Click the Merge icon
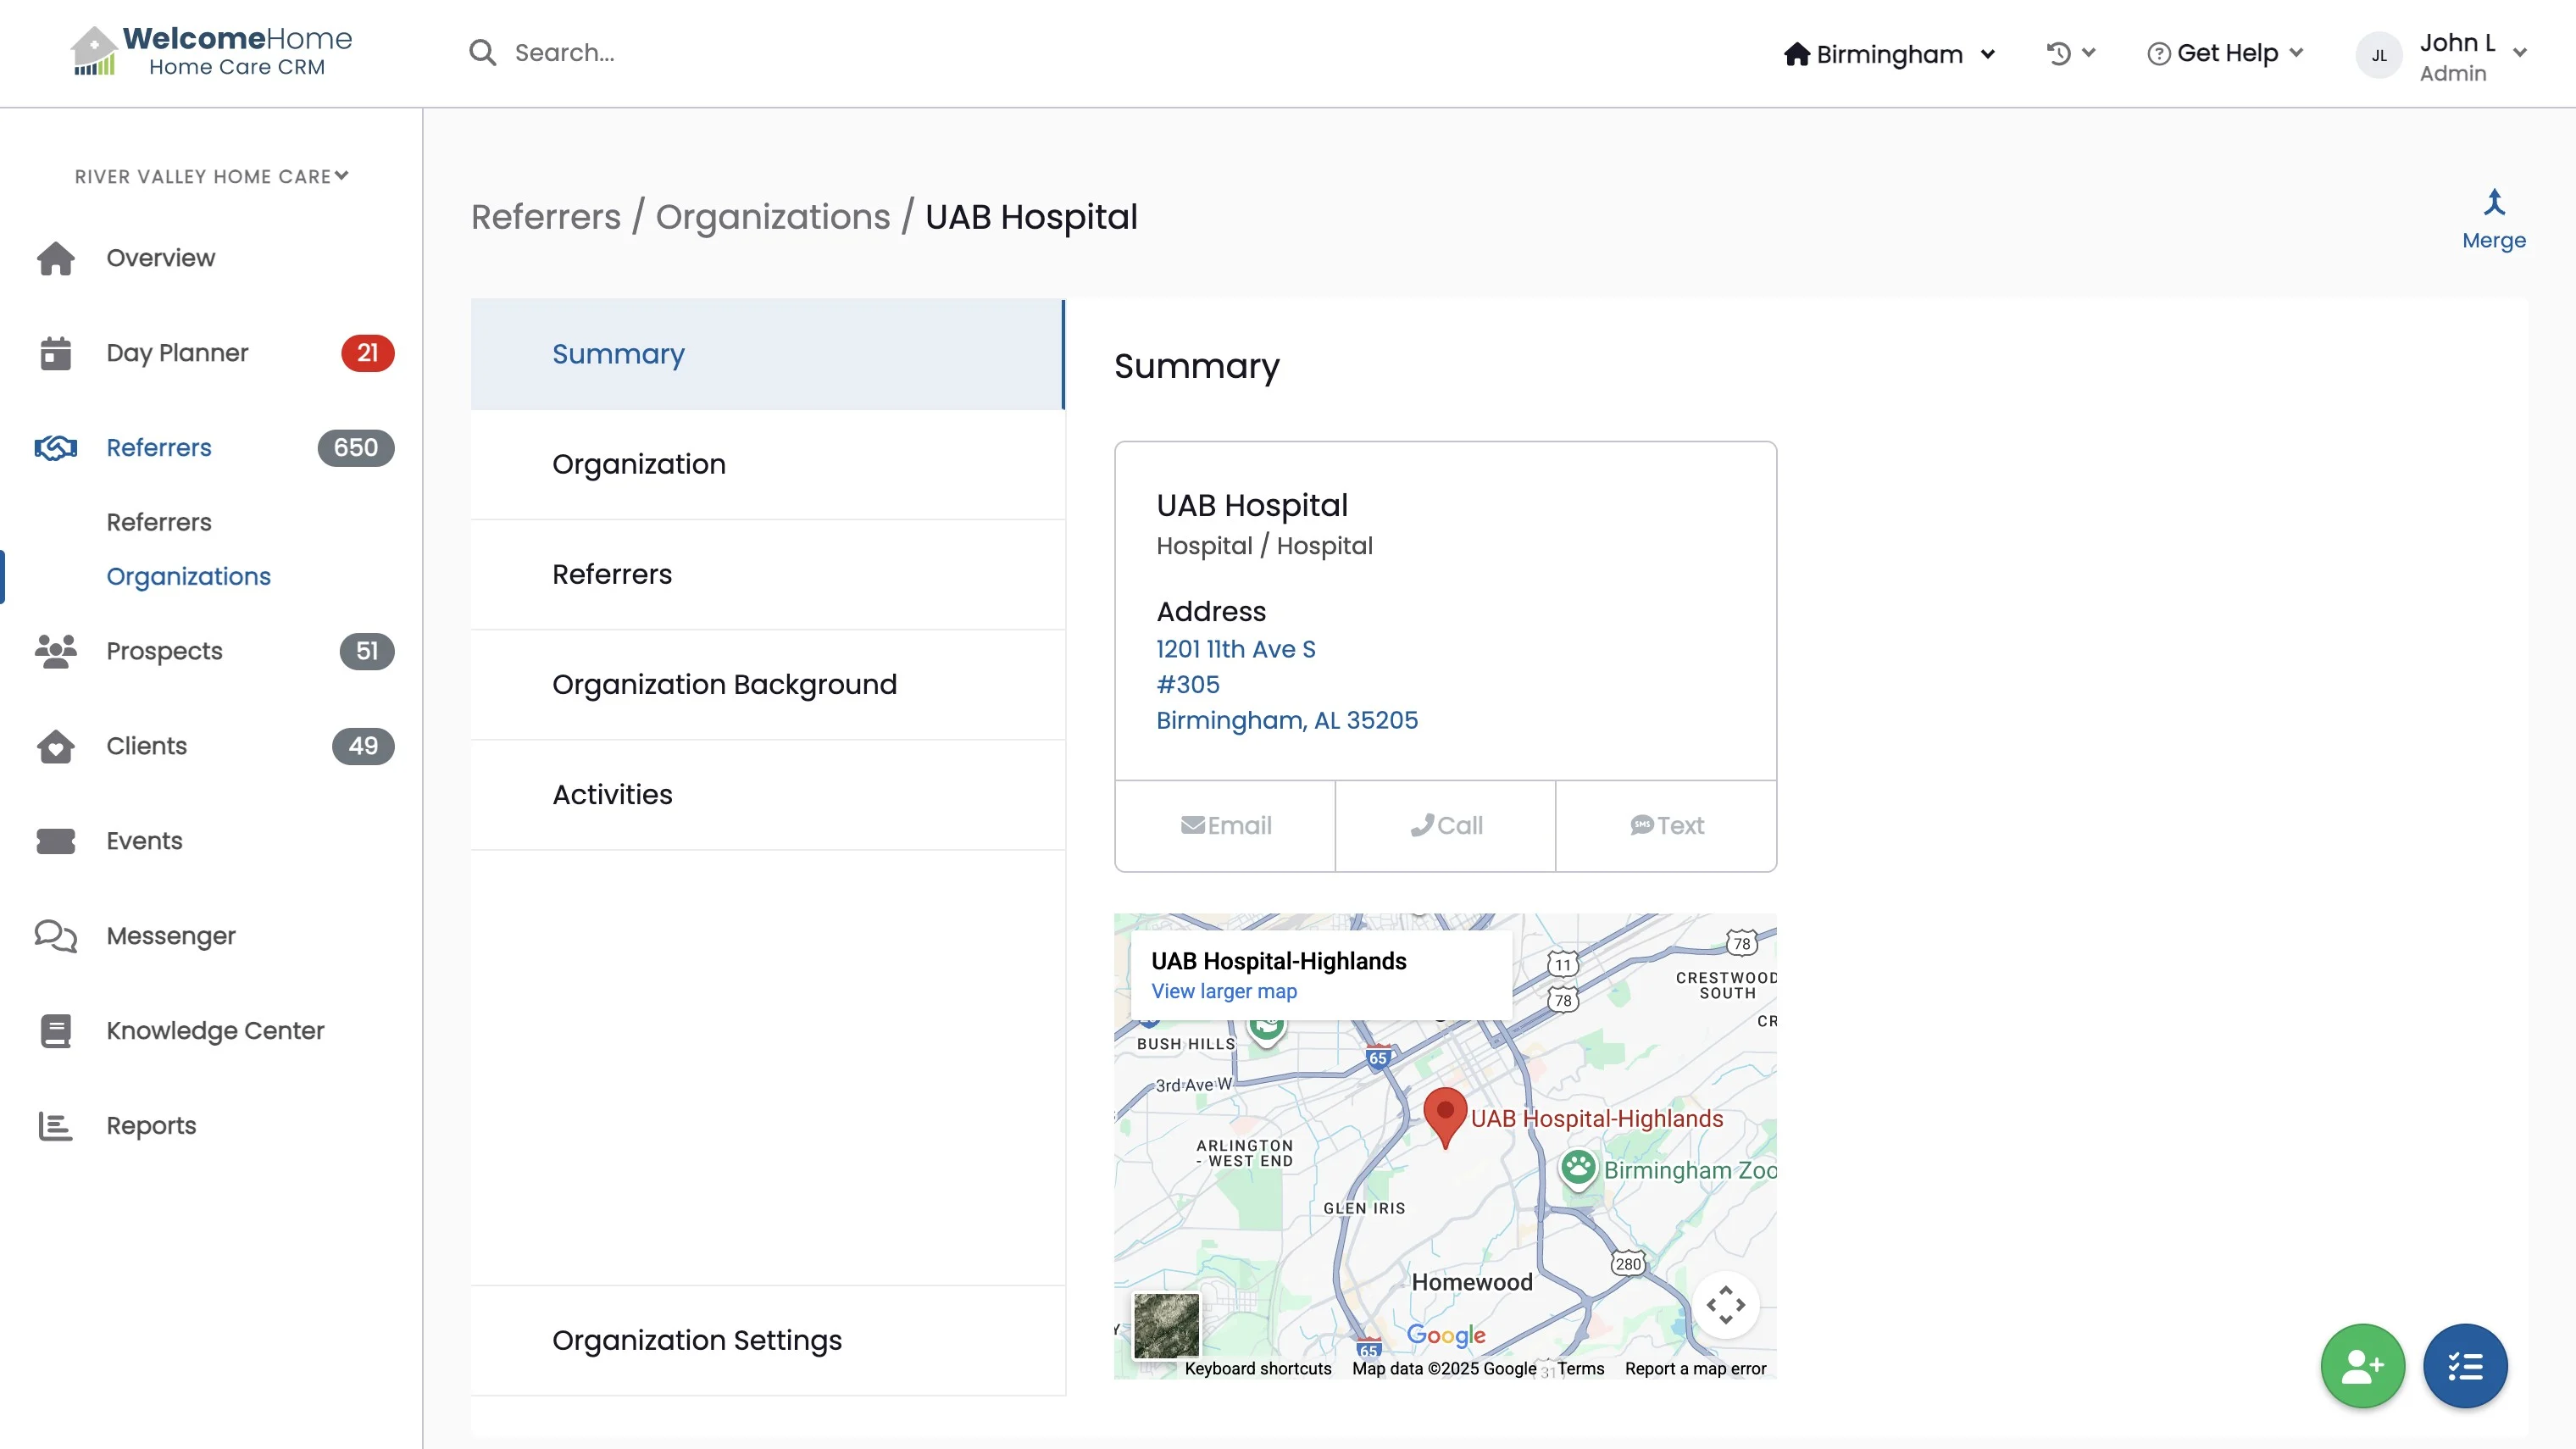 coord(2493,203)
